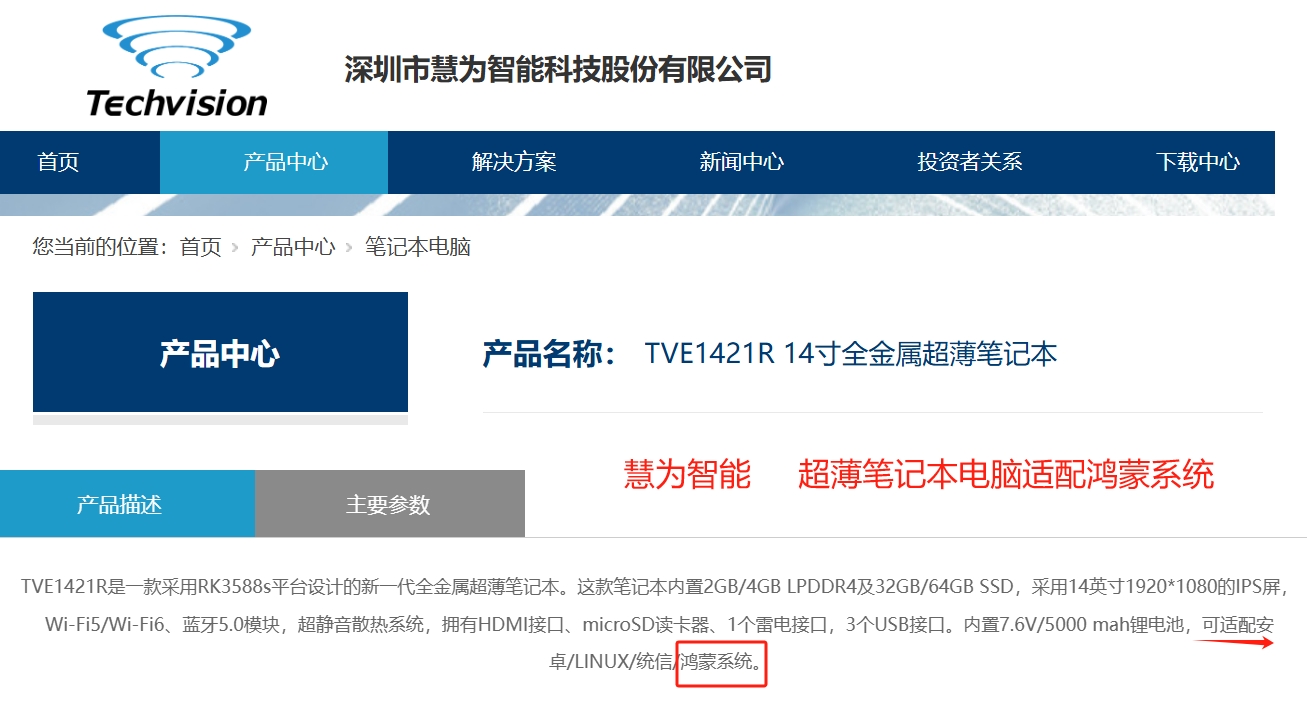
Task: Click the 产品名称： label
Action: click(x=549, y=353)
